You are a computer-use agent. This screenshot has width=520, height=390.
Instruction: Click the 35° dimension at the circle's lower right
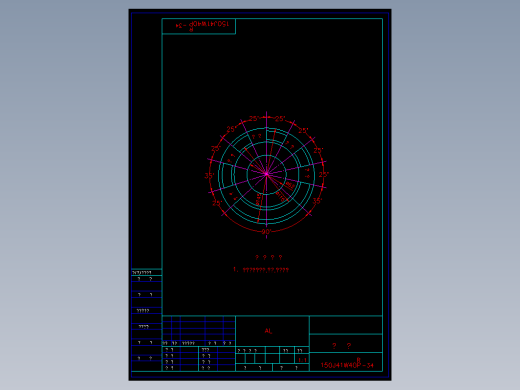click(x=317, y=201)
